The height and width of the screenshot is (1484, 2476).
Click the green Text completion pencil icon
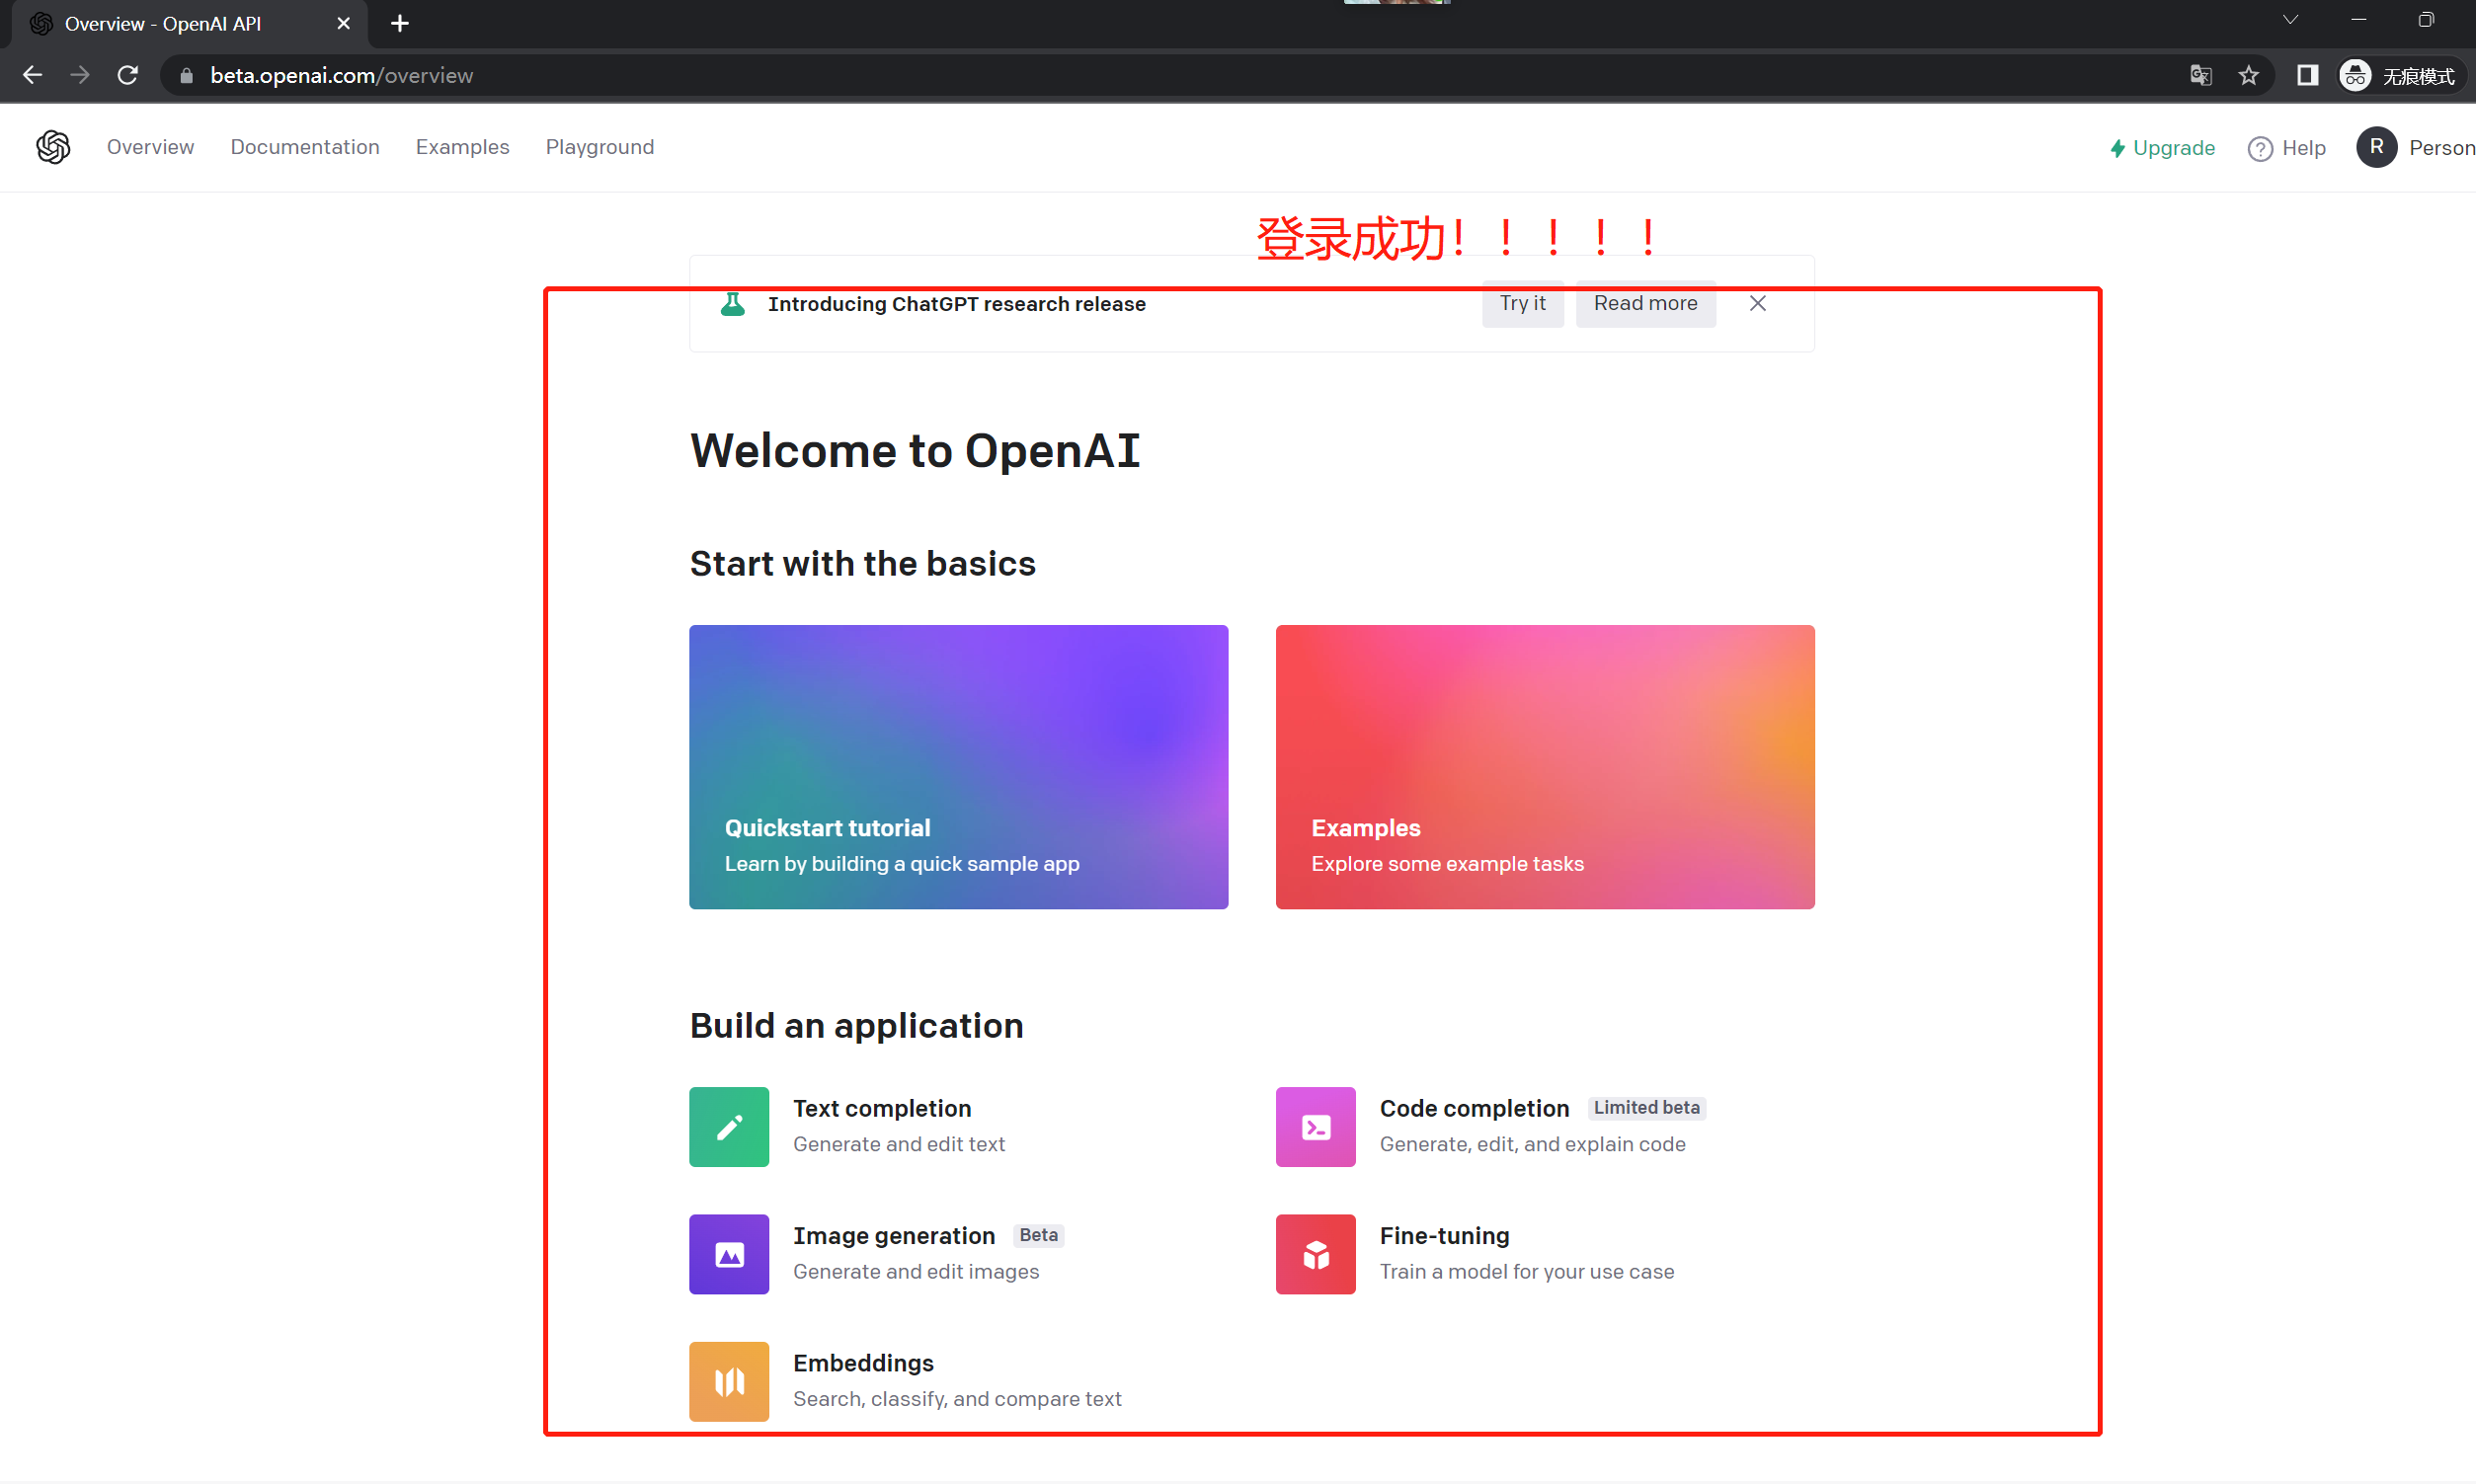pos(729,1127)
